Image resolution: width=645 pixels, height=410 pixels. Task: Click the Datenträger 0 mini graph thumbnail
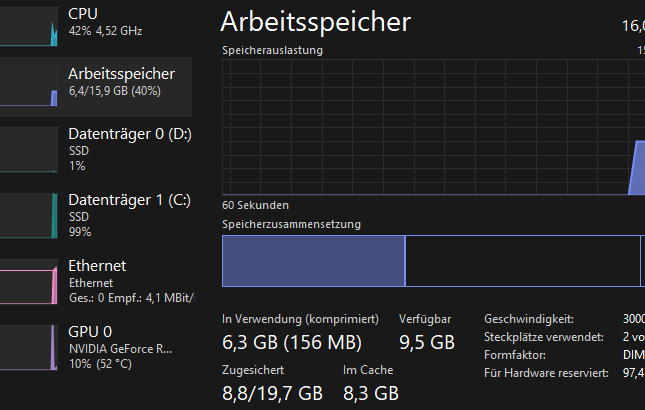[x=29, y=150]
